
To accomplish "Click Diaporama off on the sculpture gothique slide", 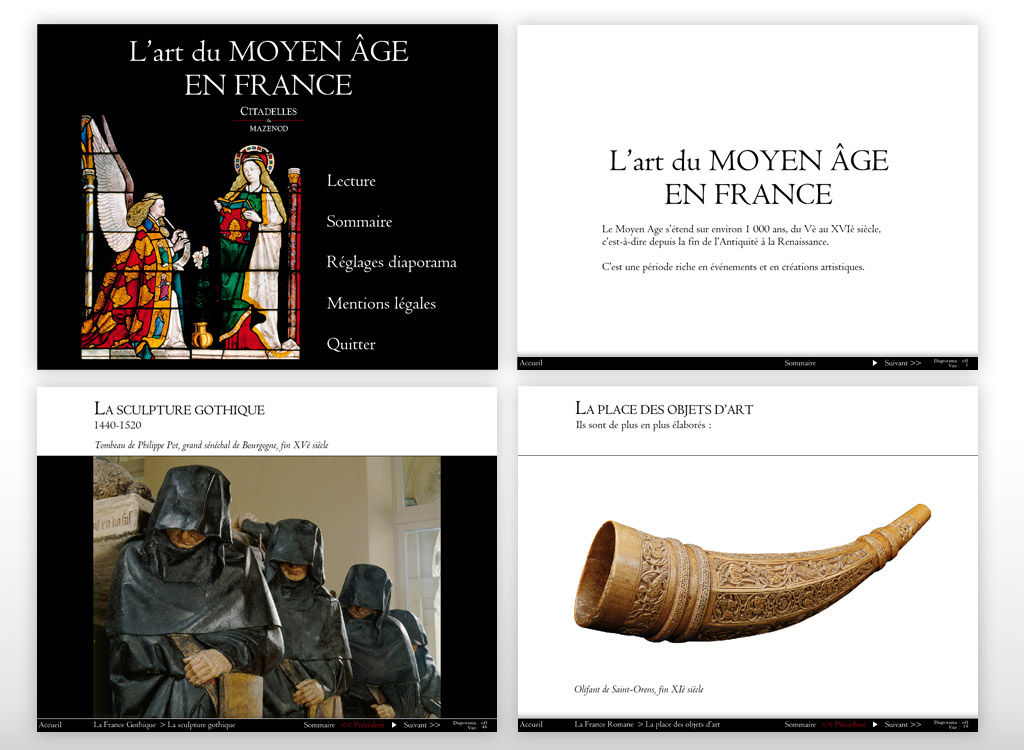I will (470, 725).
